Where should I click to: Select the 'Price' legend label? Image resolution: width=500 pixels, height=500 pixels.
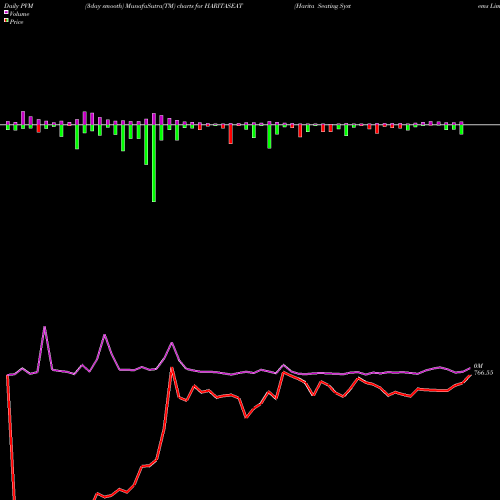pyautogui.click(x=16, y=22)
